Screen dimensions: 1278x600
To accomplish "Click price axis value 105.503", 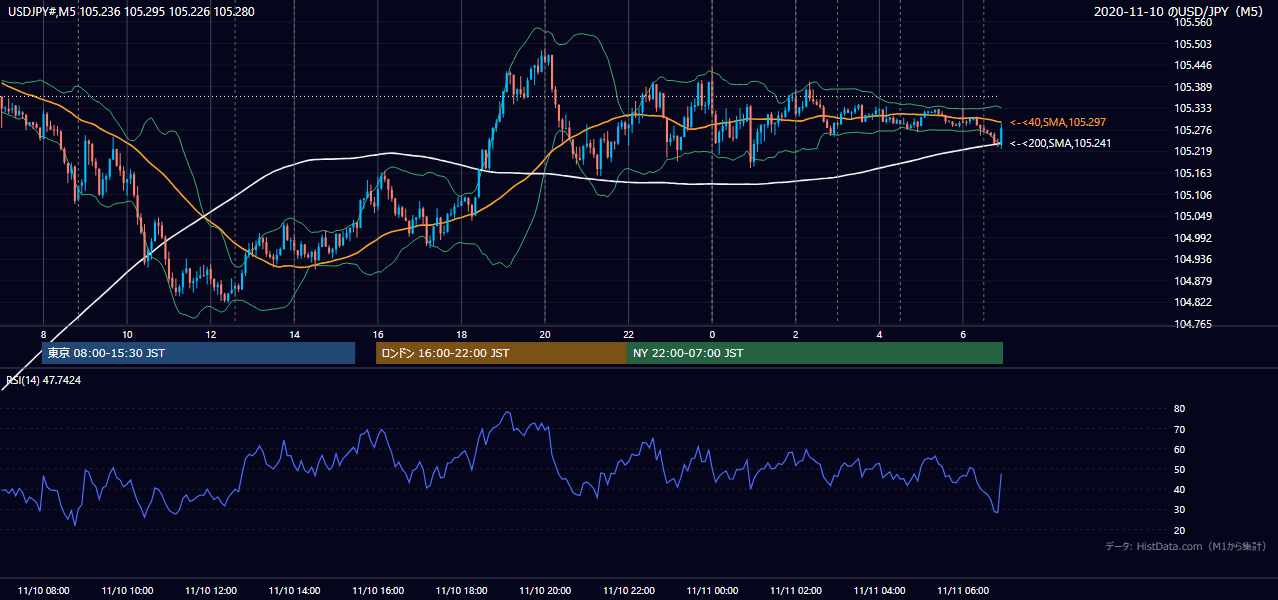I will 1194,44.
